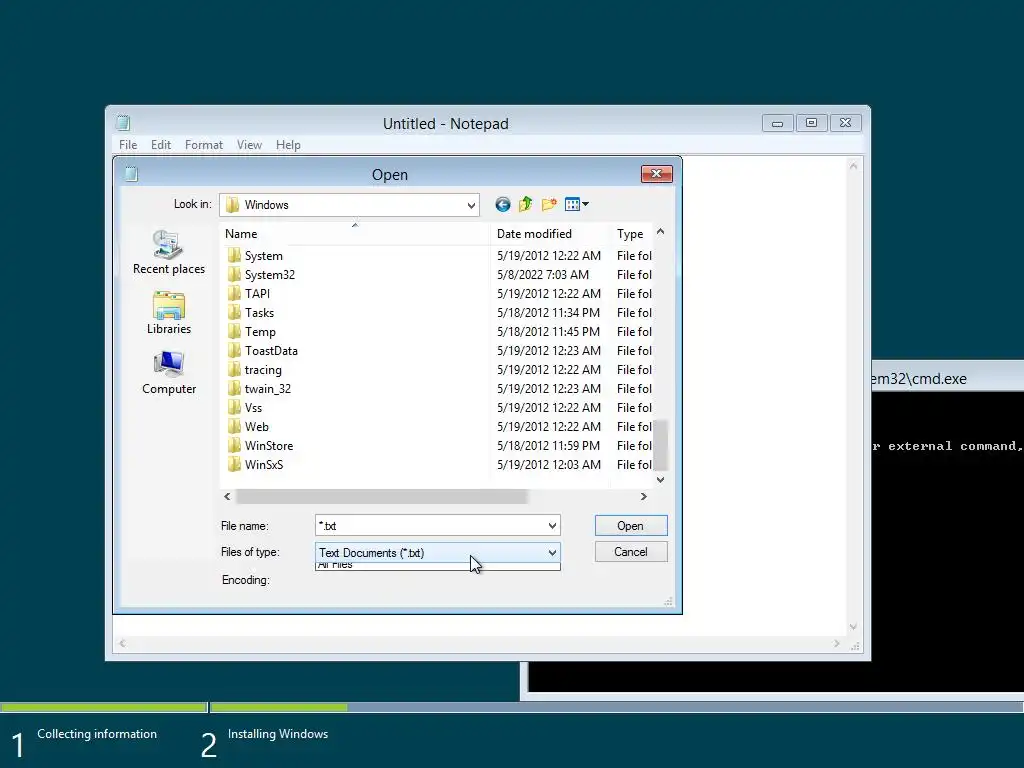
Task: Click Notepad vertical scrollbar down arrow
Action: point(853,626)
